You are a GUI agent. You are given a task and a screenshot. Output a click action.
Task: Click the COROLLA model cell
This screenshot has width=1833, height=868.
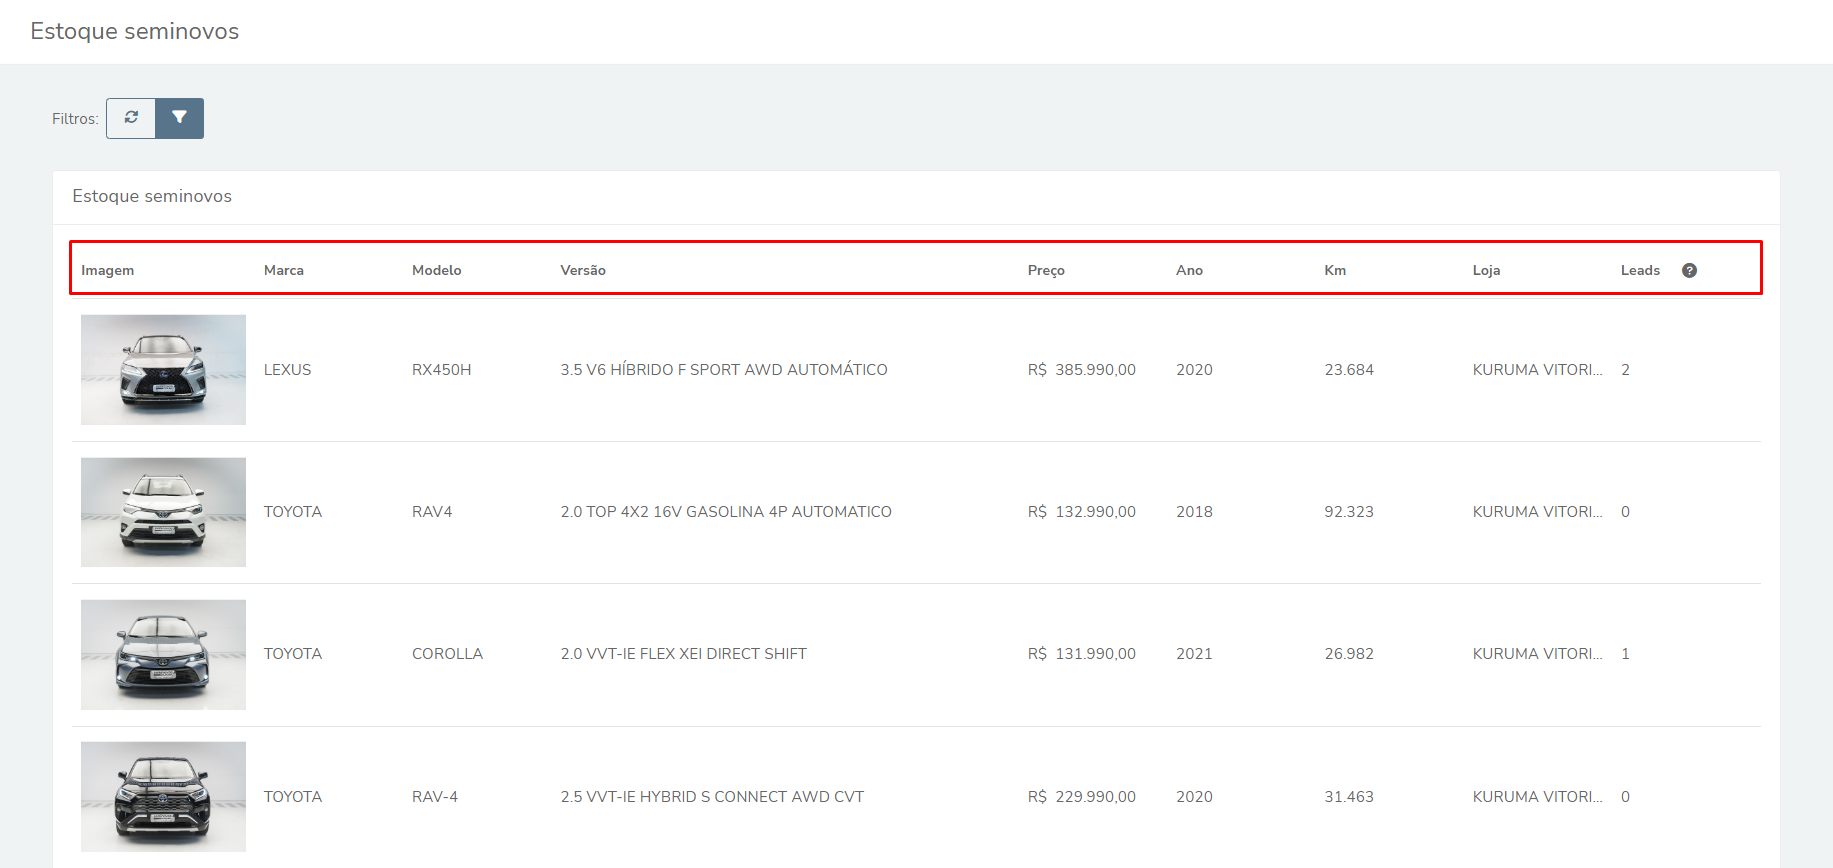pos(447,654)
